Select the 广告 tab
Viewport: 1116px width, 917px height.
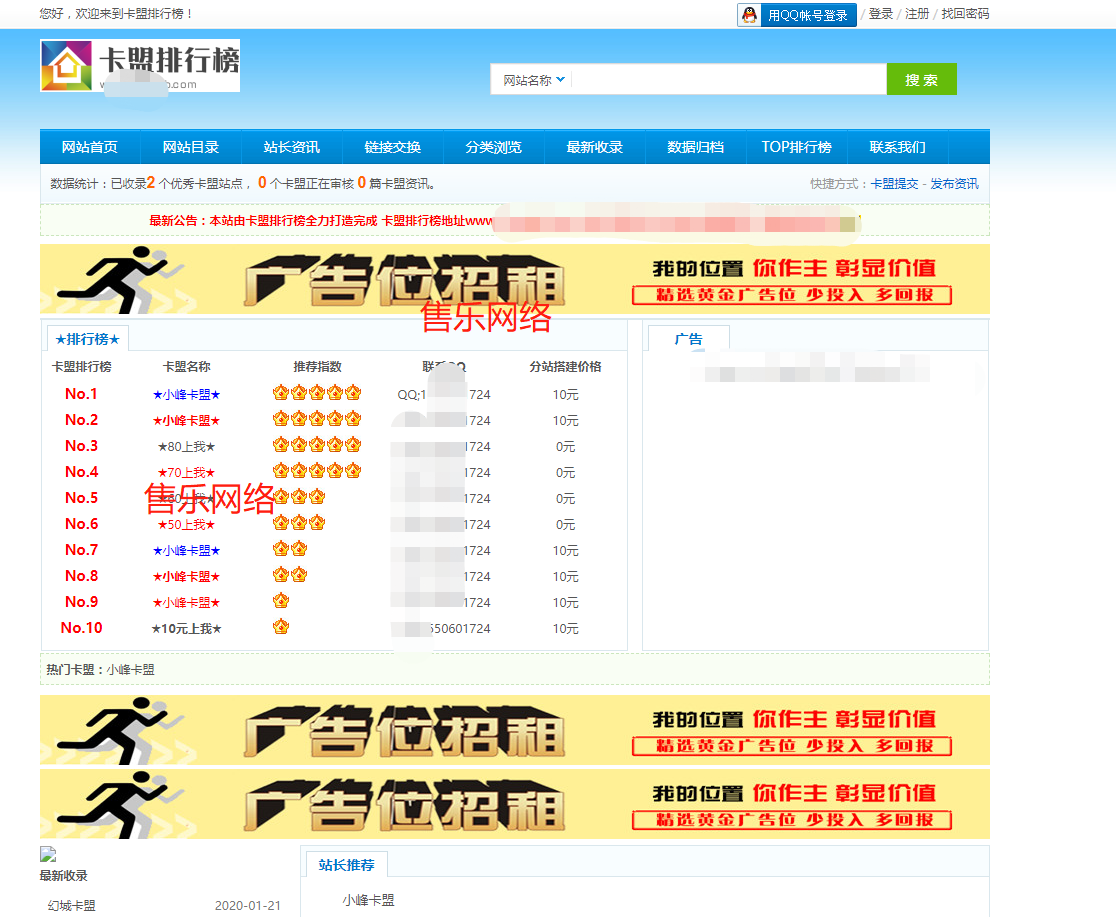tap(688, 339)
